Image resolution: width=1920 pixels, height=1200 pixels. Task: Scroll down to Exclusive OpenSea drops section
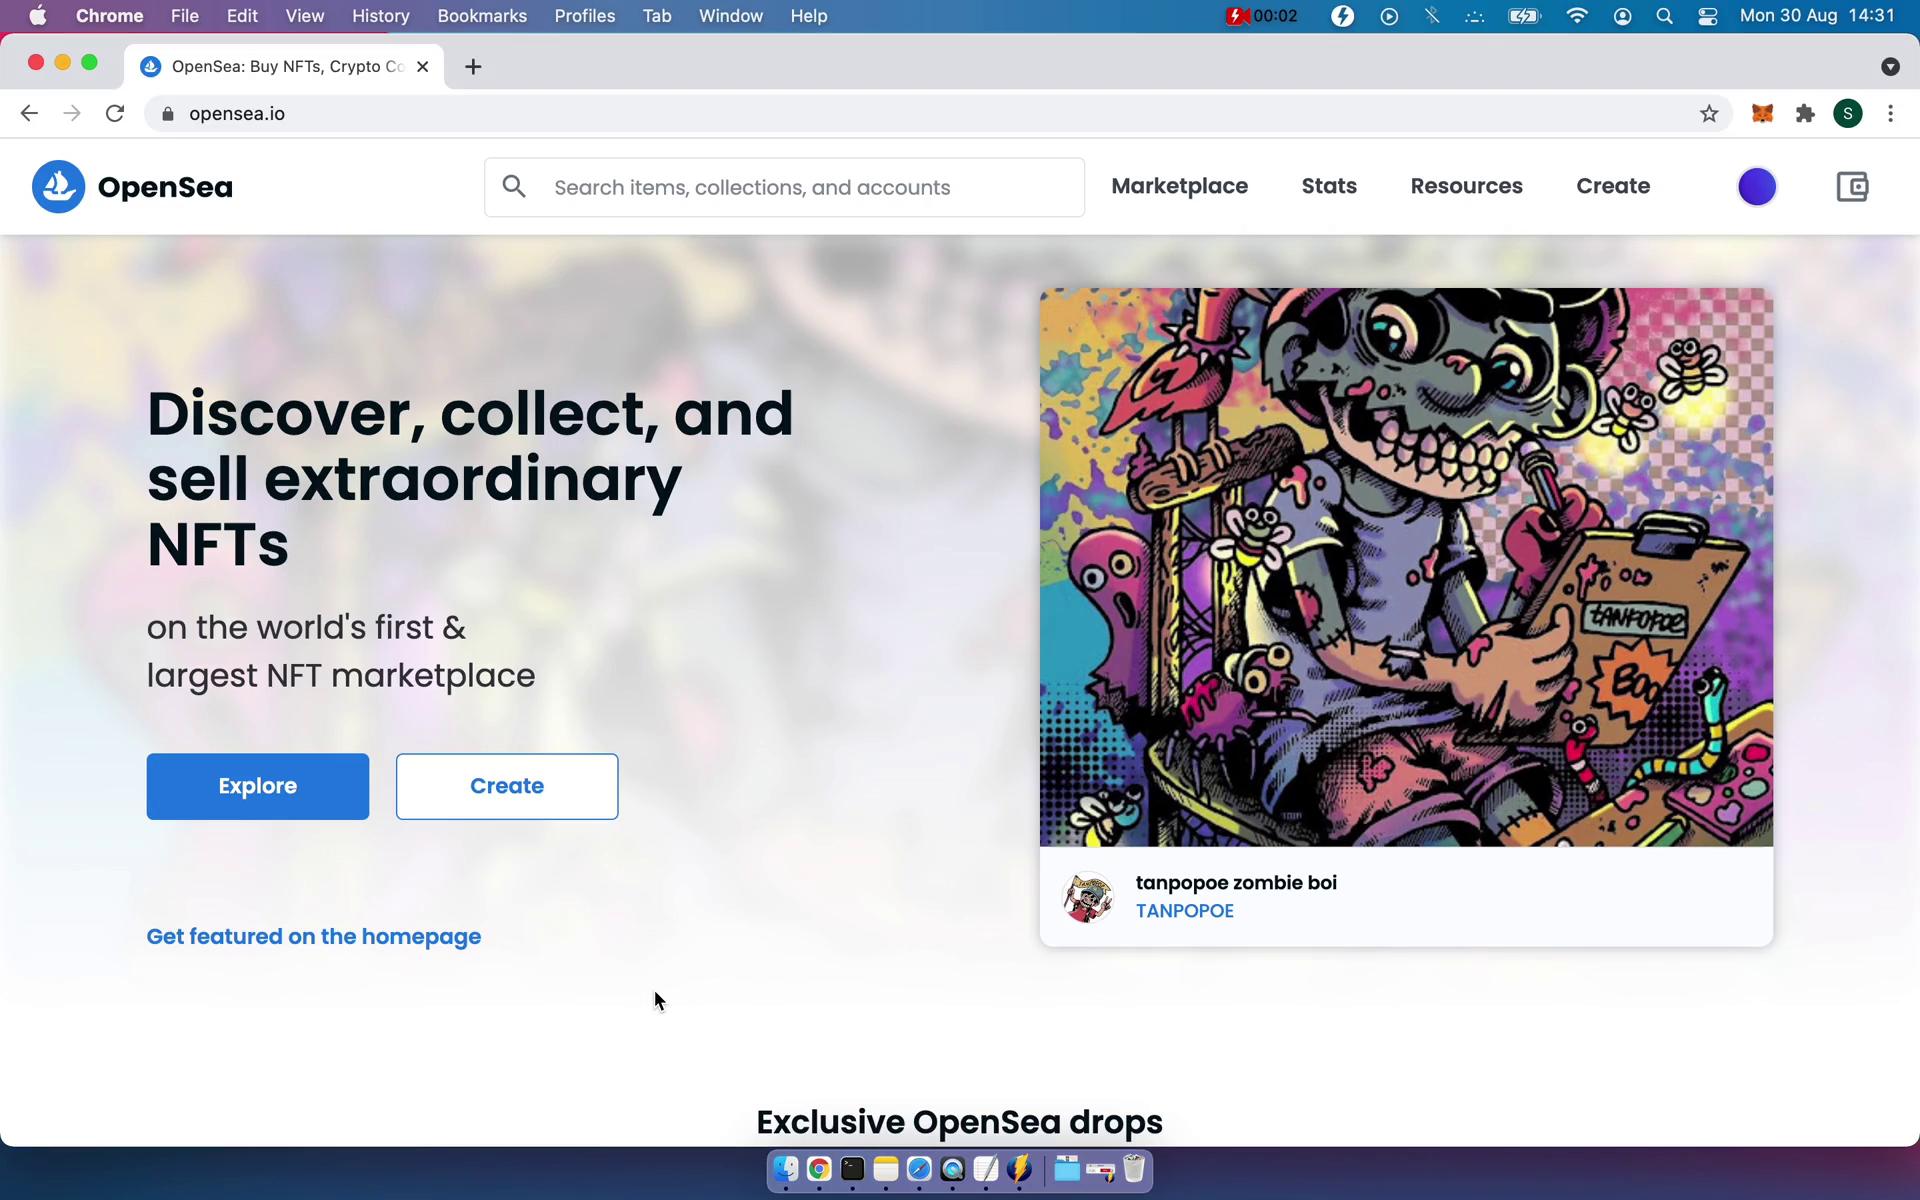959,1120
